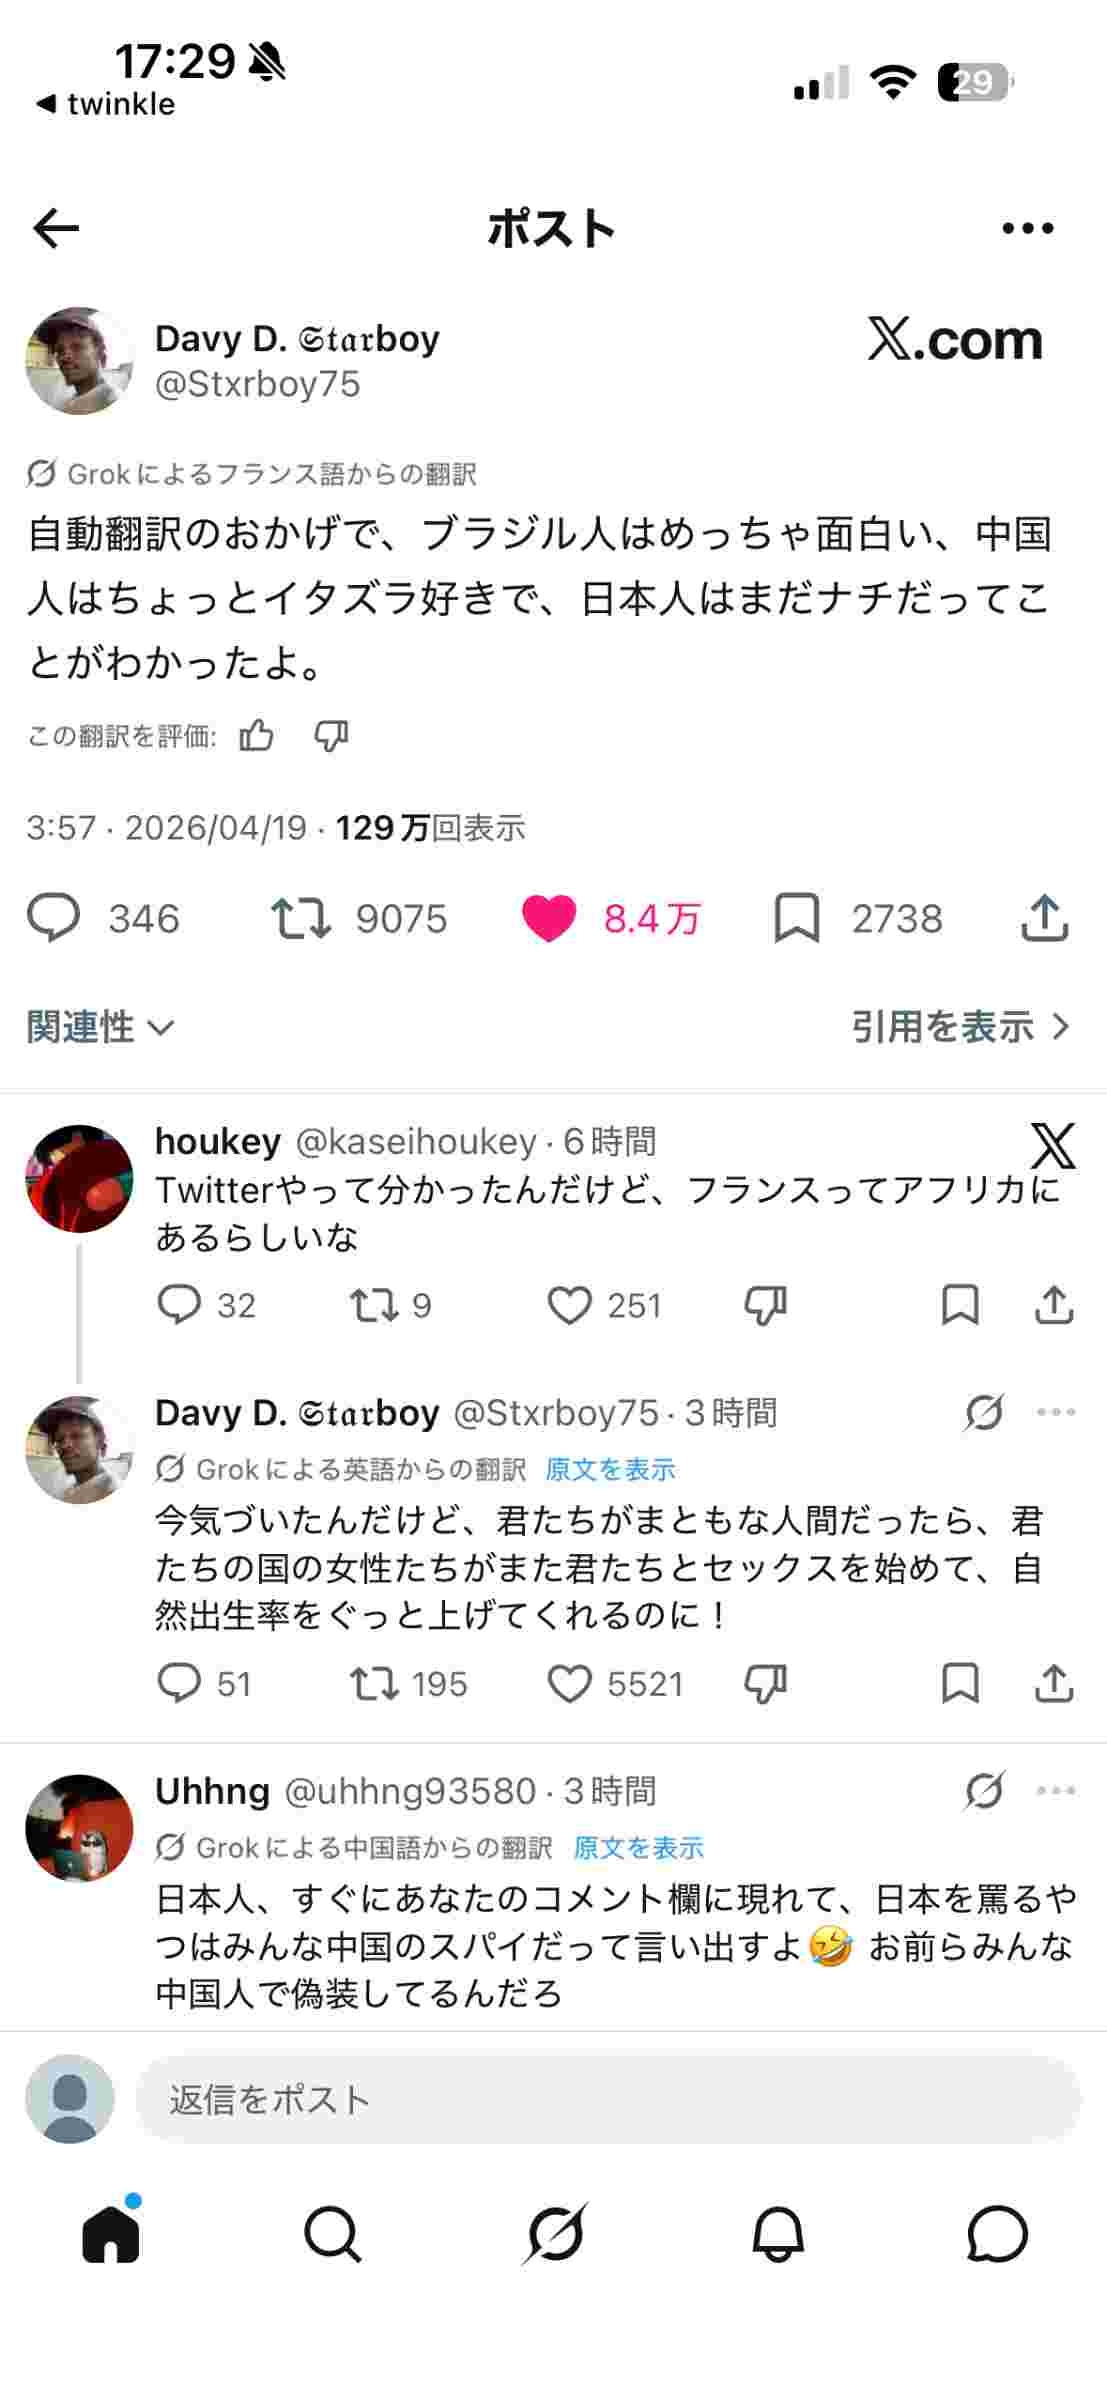Tap the back arrow in the header
This screenshot has height=2400, width=1107.
pyautogui.click(x=56, y=229)
